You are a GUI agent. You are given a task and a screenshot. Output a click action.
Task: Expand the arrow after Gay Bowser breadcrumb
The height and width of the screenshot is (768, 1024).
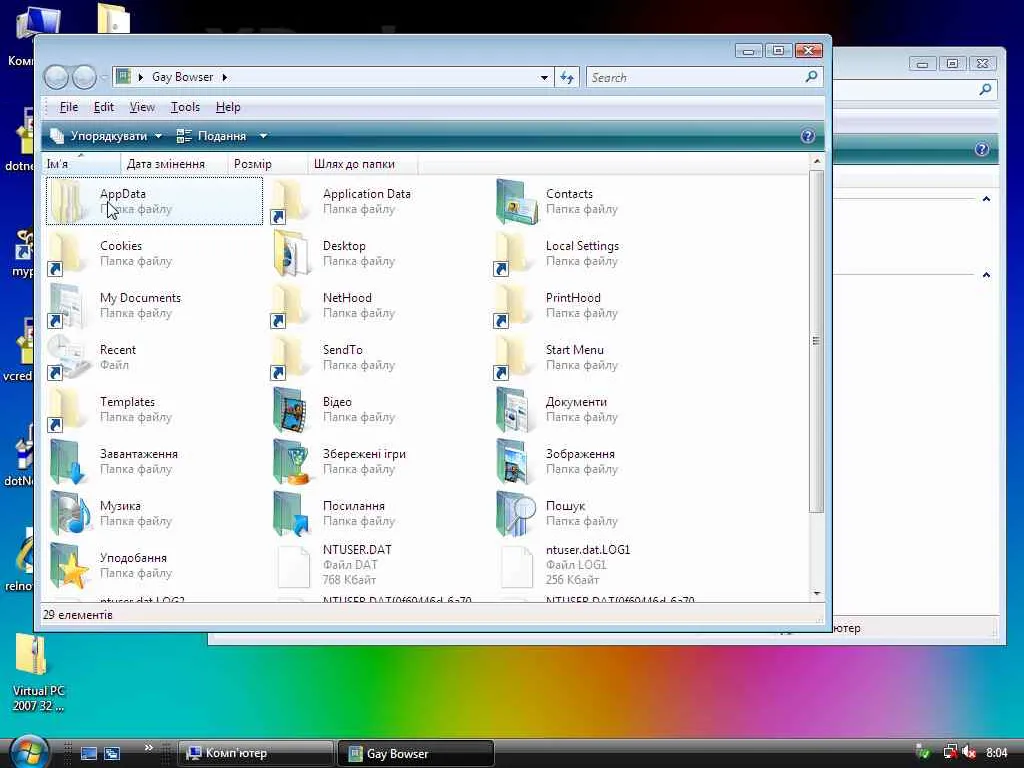(225, 77)
